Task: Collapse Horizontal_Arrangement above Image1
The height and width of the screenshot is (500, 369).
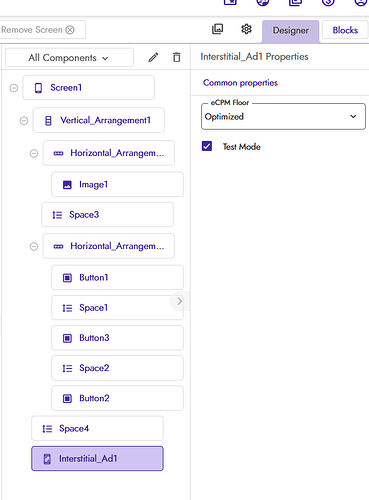Action: point(34,153)
